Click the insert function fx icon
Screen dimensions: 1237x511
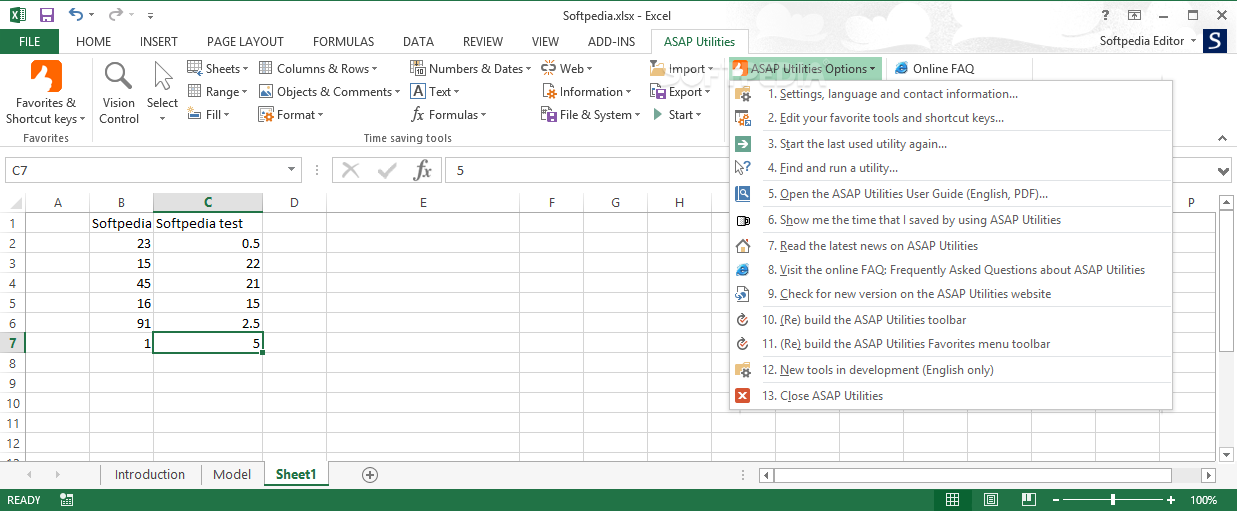(423, 170)
